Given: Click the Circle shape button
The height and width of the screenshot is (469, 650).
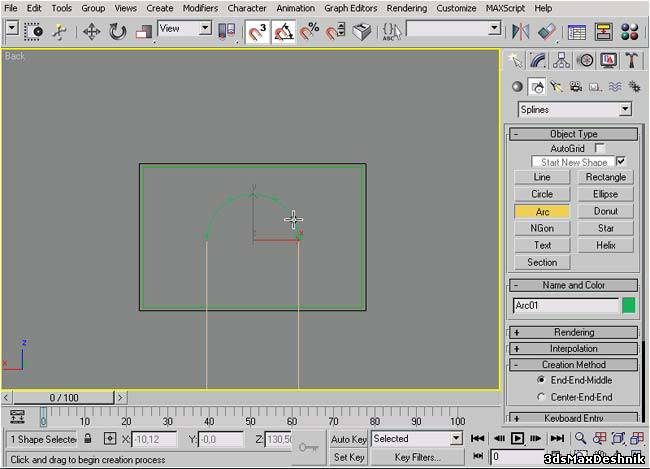Looking at the screenshot, I should 542,194.
